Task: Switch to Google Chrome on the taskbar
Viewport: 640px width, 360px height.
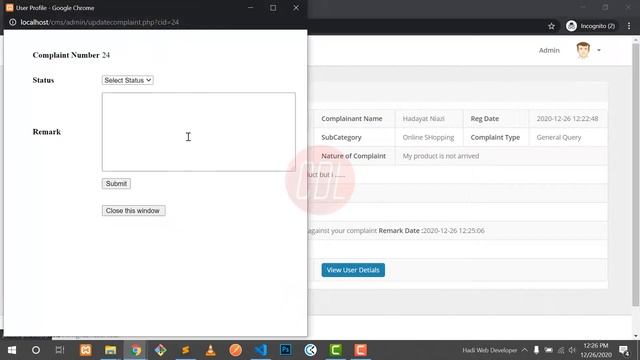Action: coord(136,350)
